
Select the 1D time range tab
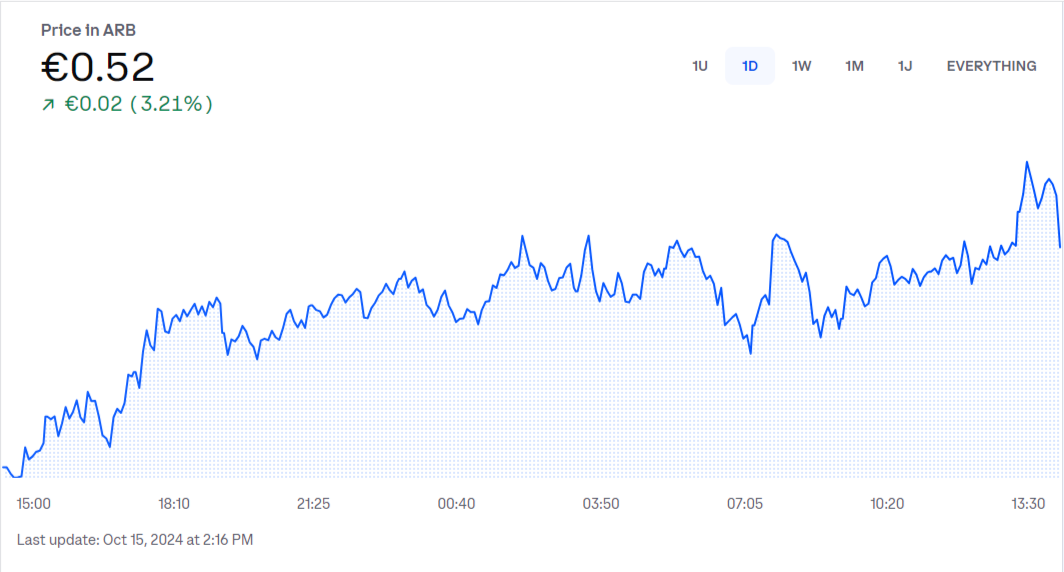(750, 66)
